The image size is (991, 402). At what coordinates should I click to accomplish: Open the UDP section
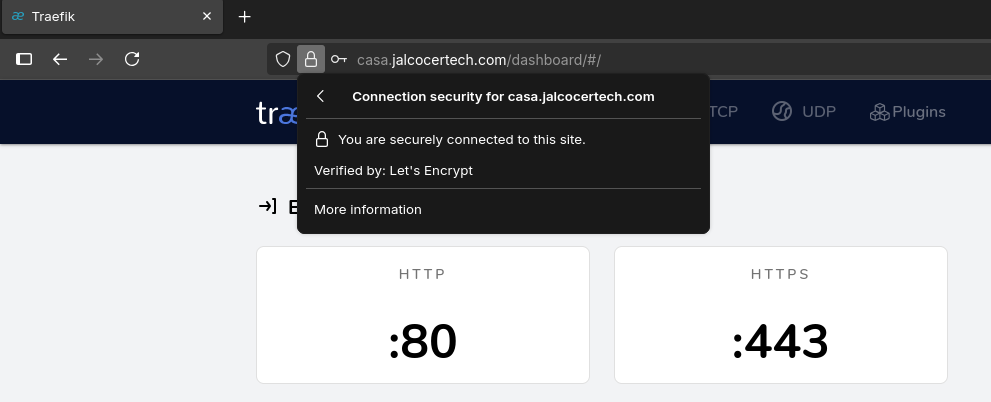pos(804,112)
